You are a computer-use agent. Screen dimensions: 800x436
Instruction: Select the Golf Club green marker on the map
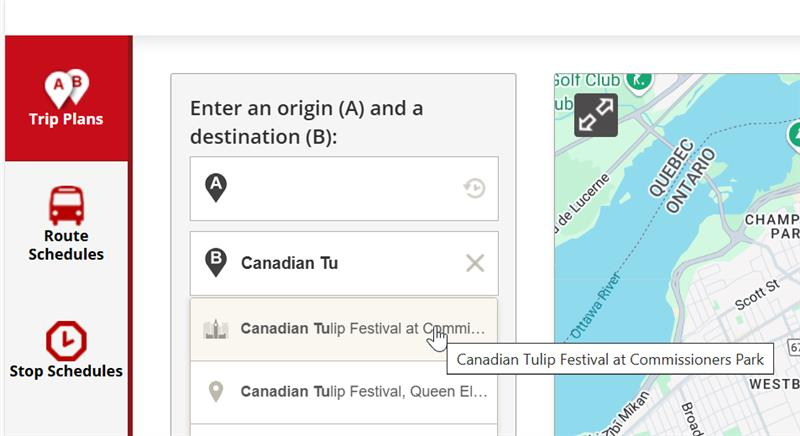[x=639, y=82]
